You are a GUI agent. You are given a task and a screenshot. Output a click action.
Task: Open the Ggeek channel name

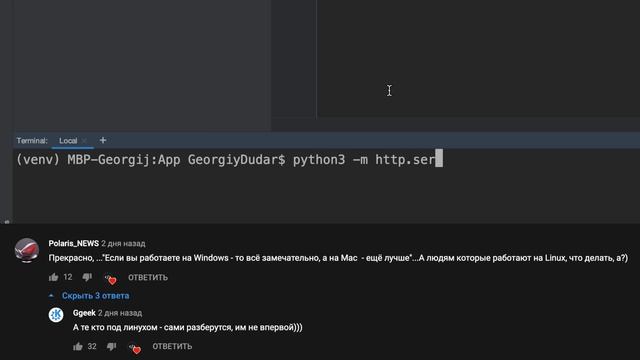84,313
